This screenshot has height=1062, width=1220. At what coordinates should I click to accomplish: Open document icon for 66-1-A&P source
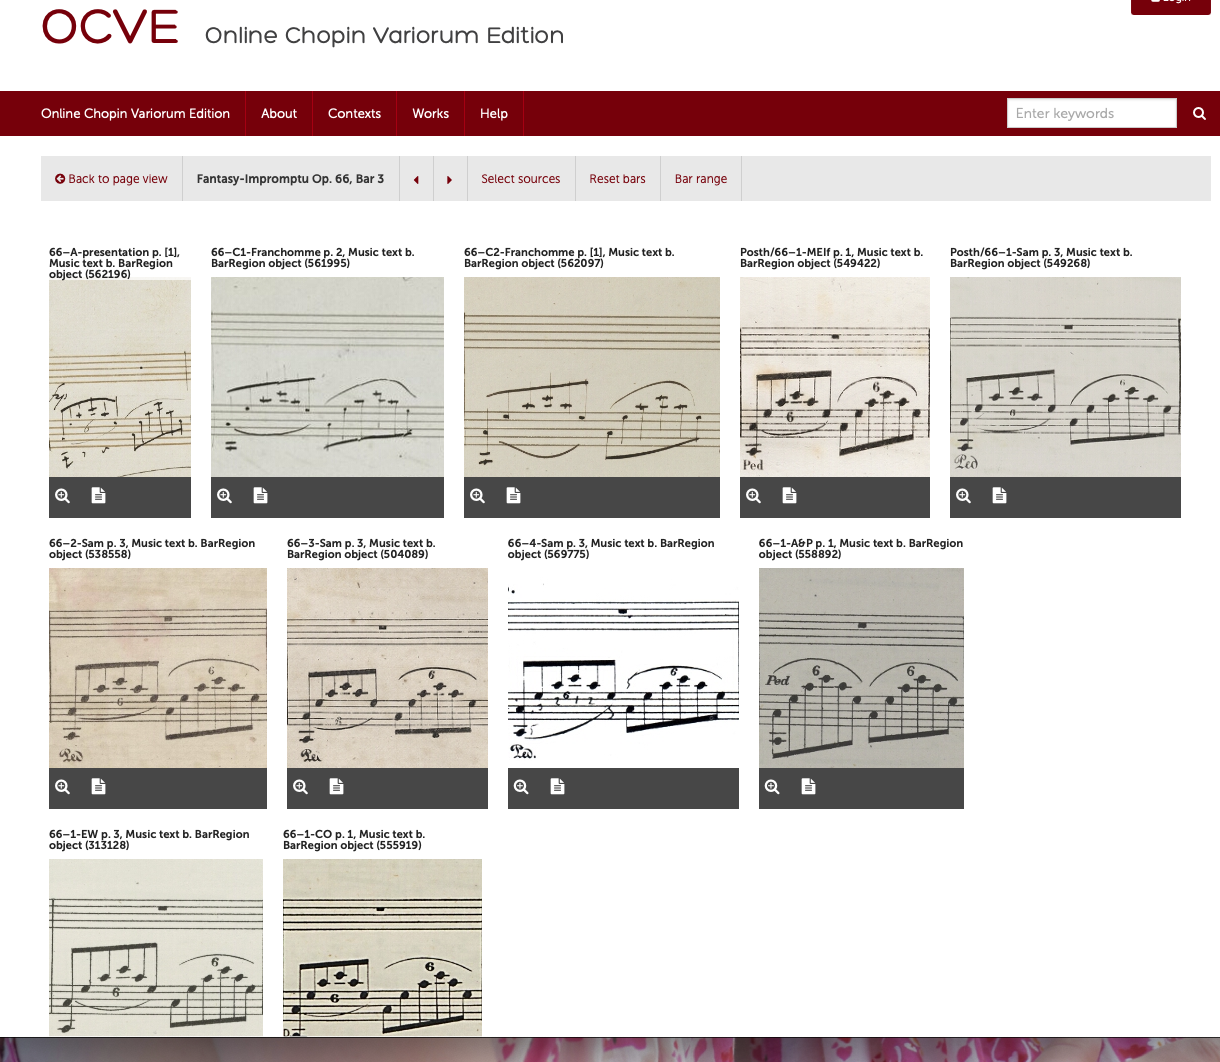[x=808, y=787]
